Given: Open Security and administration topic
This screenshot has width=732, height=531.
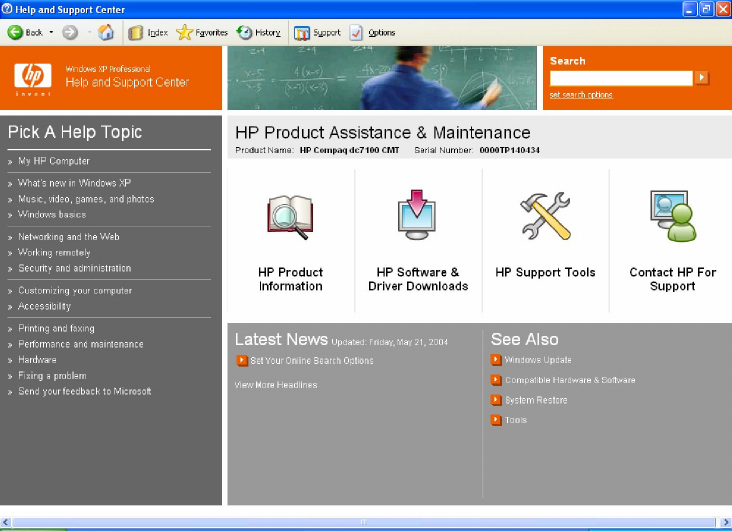Looking at the screenshot, I should 75,269.
